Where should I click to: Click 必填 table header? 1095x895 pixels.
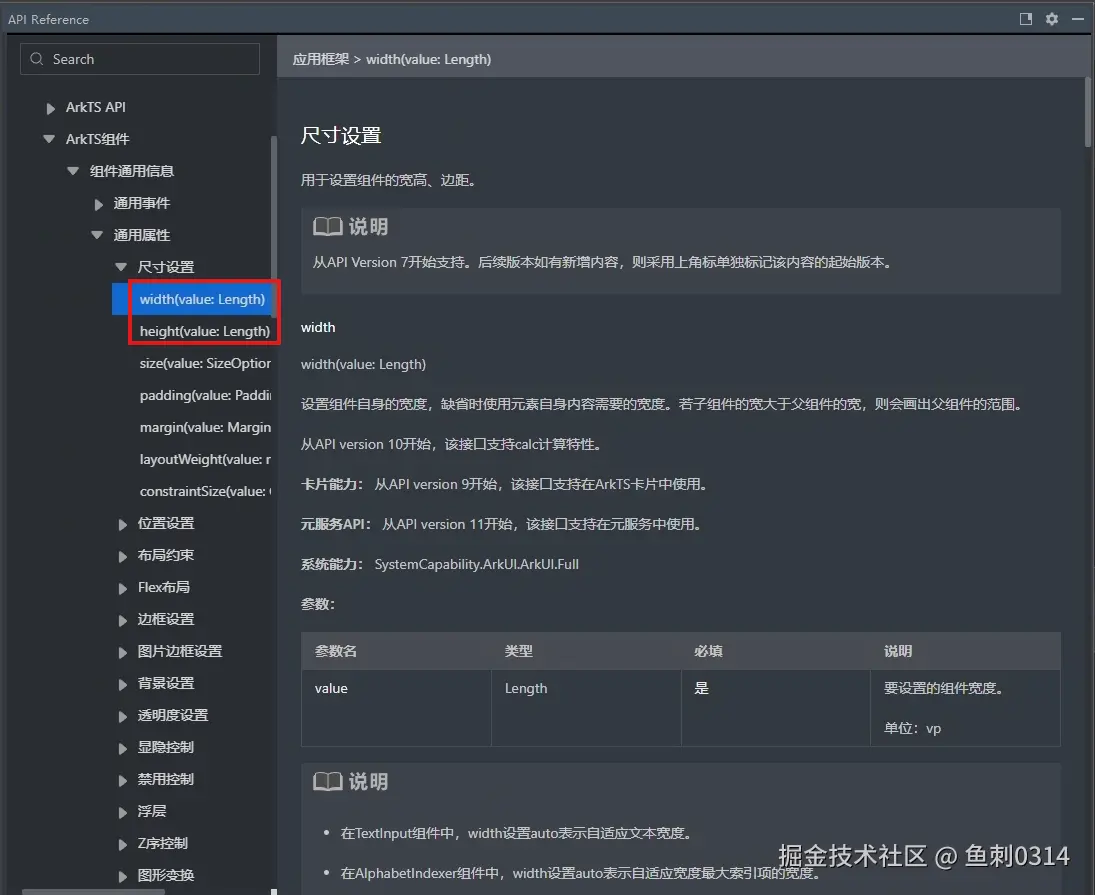coord(708,651)
